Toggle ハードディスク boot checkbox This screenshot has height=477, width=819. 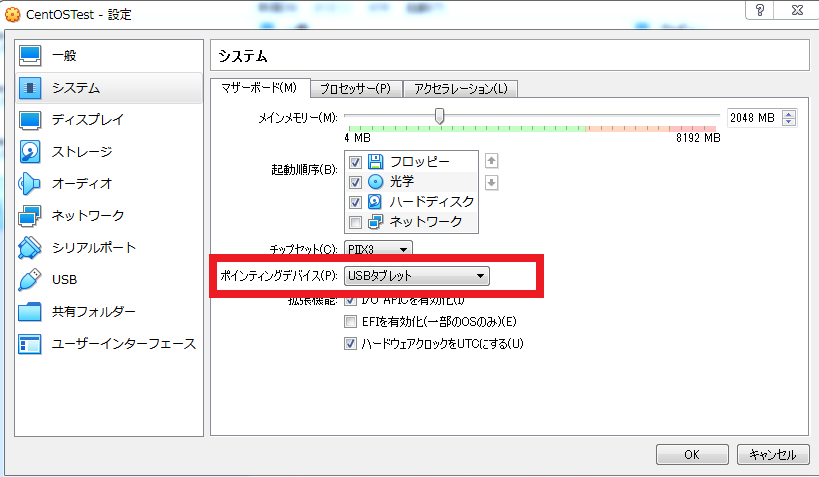[355, 202]
